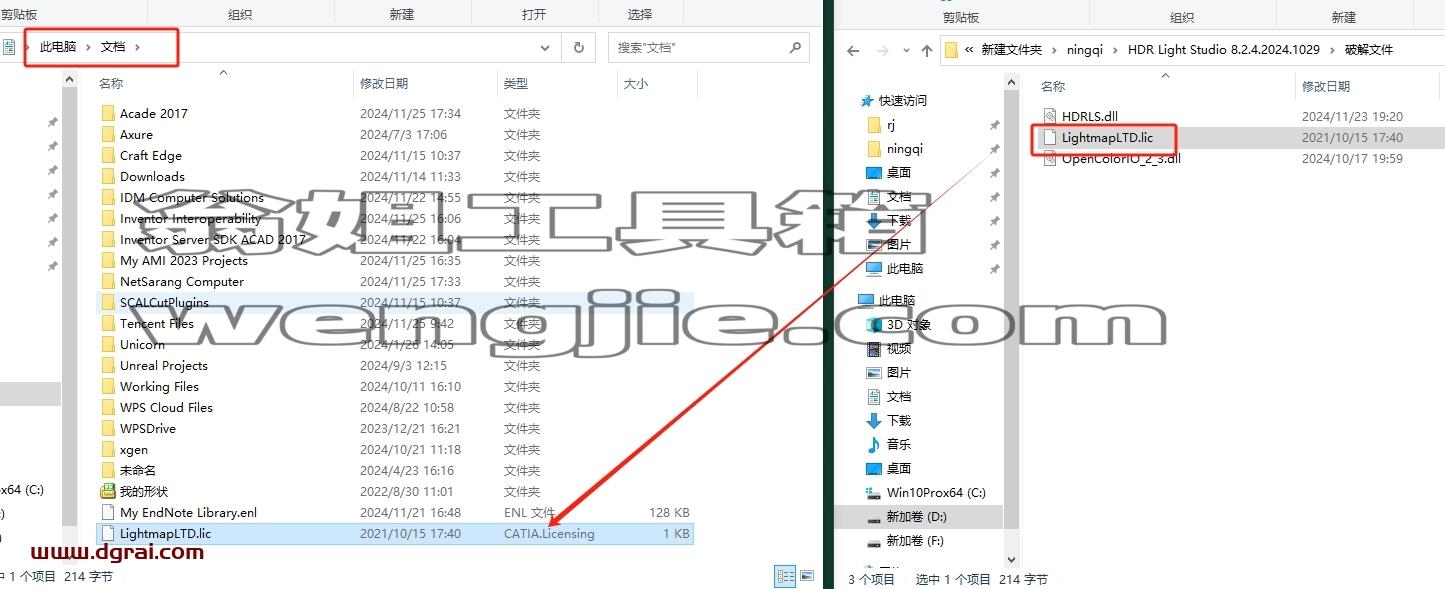Screen dimensions: 1445x589
Task: Select HDRLS.dll in right window
Action: [x=1089, y=117]
